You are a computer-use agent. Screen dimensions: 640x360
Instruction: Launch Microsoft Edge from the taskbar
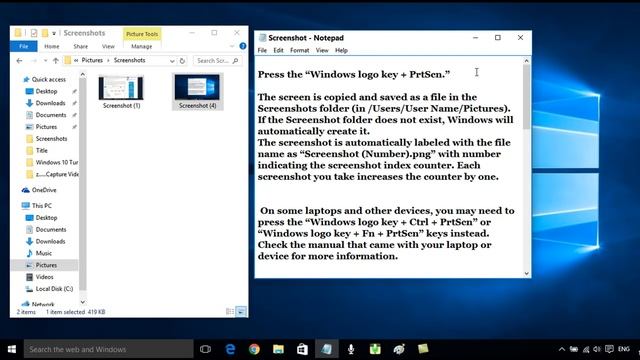click(x=230, y=349)
